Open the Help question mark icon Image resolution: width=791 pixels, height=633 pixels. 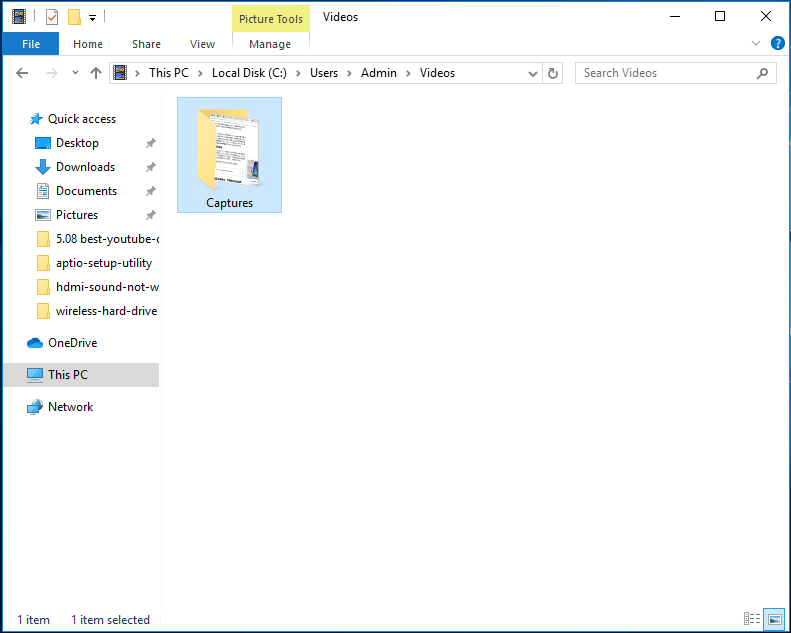777,44
